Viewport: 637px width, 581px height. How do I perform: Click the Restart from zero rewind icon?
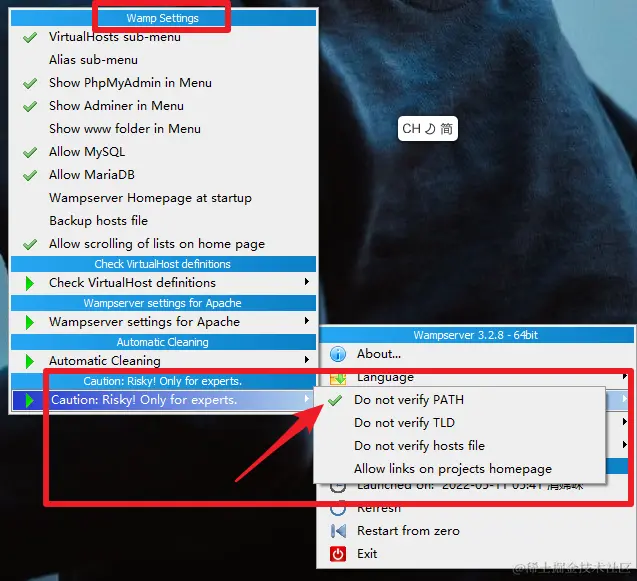click(338, 531)
